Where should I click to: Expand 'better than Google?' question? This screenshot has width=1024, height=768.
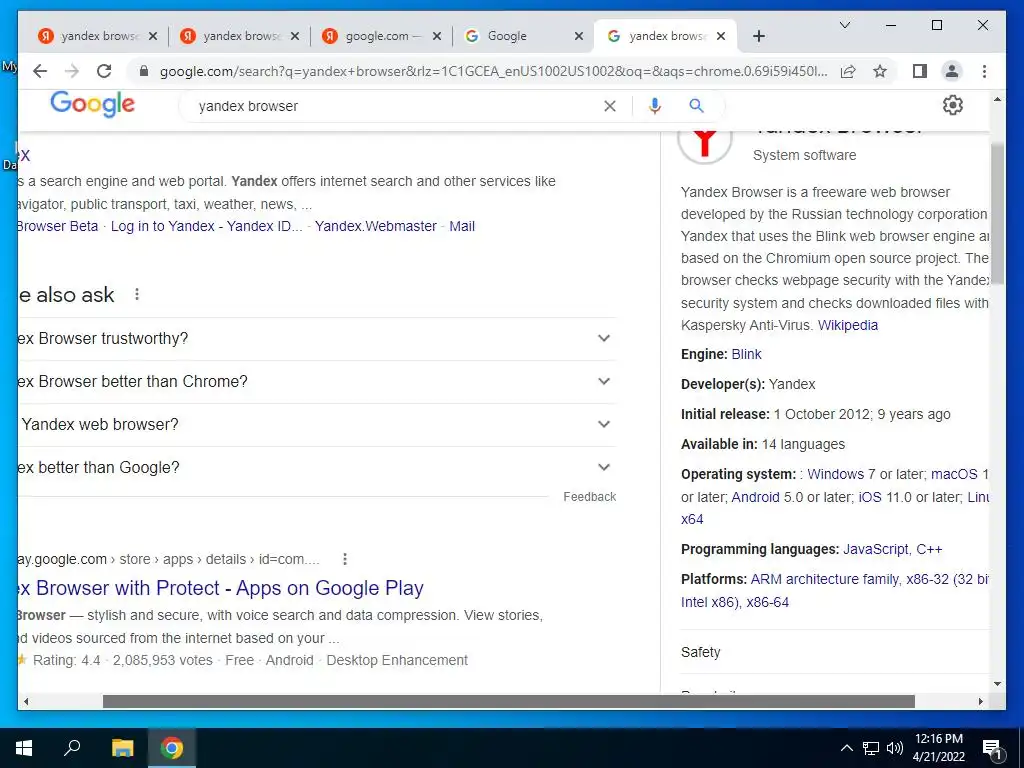pos(317,468)
